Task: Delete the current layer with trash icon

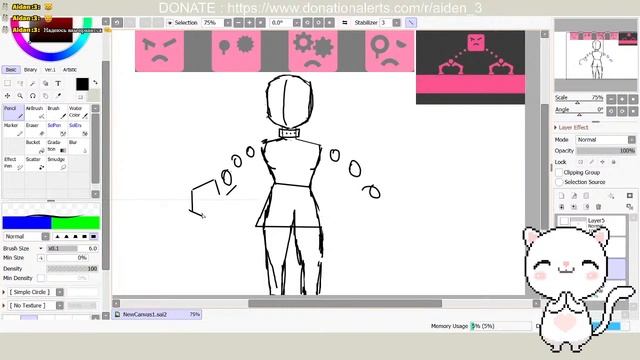Action: (598, 207)
